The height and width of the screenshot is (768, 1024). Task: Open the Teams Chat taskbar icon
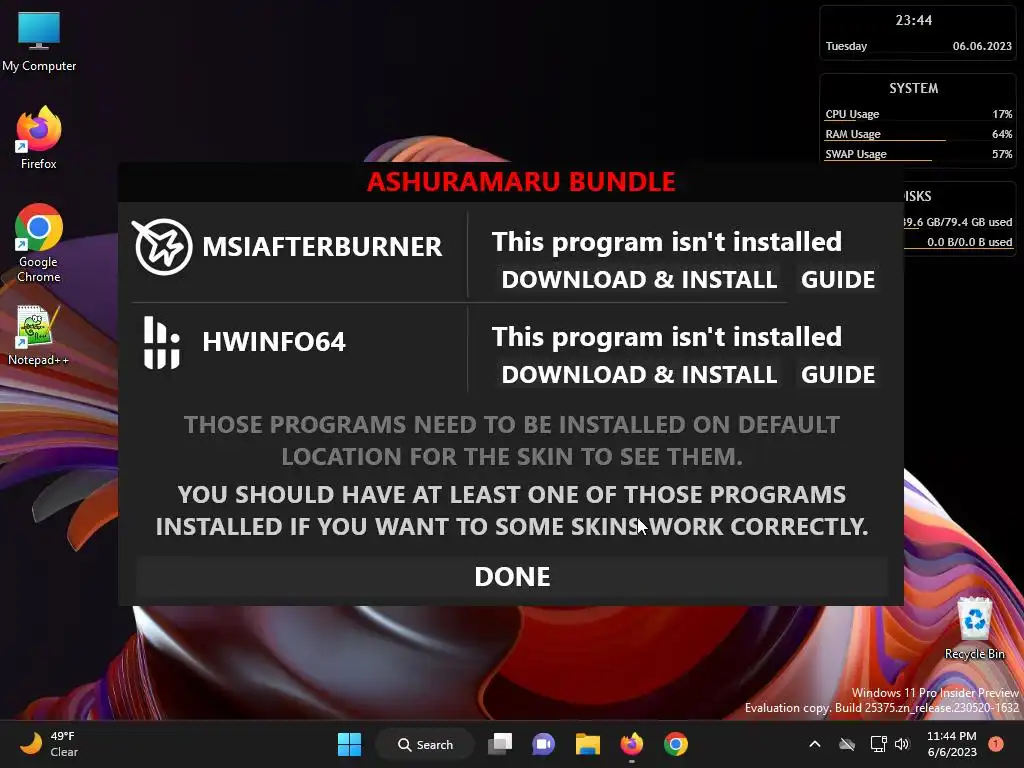(x=543, y=744)
